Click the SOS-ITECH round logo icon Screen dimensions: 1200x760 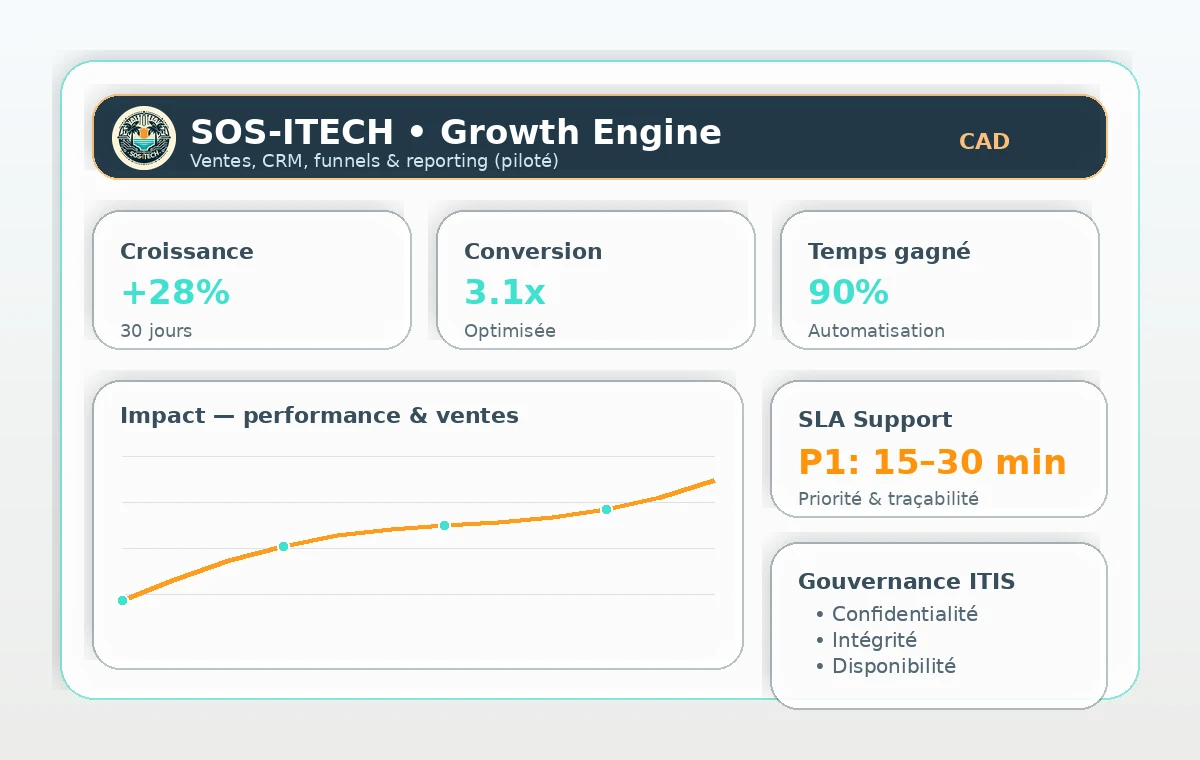144,138
